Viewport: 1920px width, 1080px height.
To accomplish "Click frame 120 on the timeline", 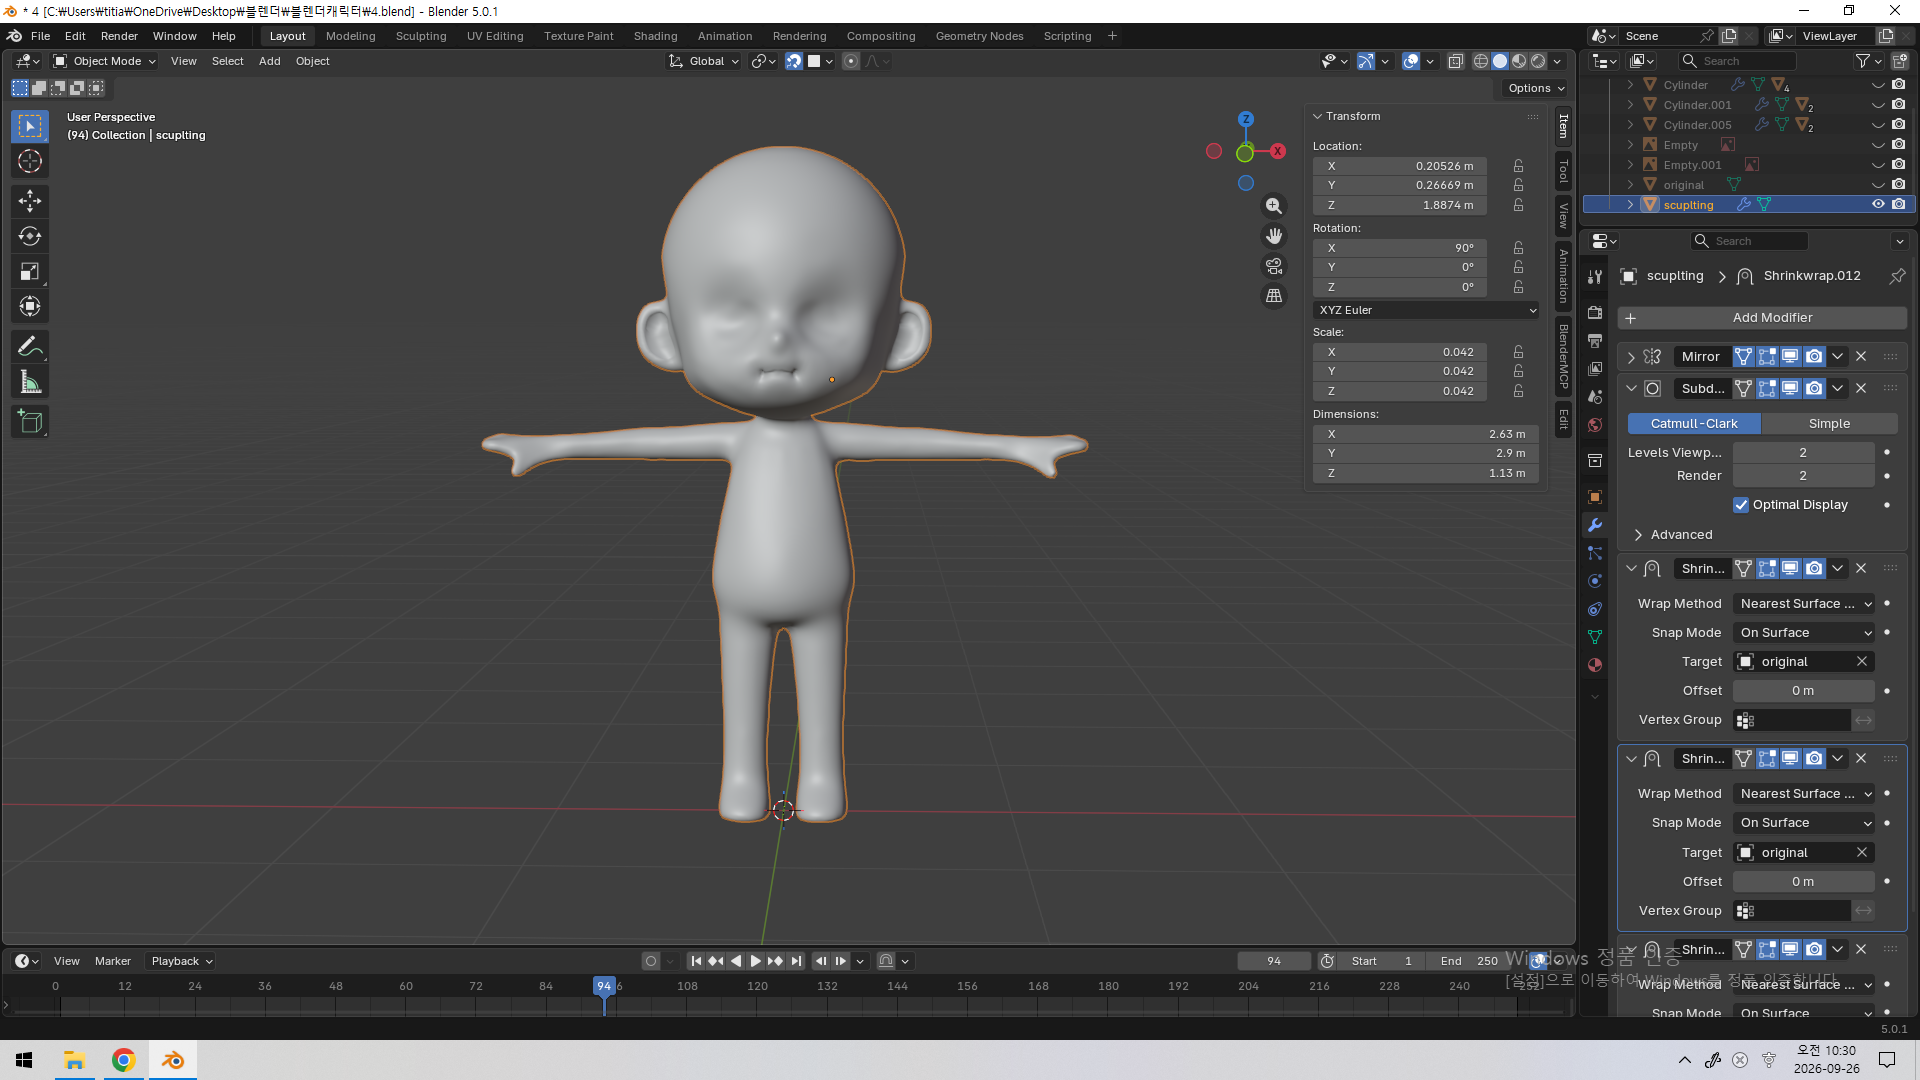I will pos(757,986).
